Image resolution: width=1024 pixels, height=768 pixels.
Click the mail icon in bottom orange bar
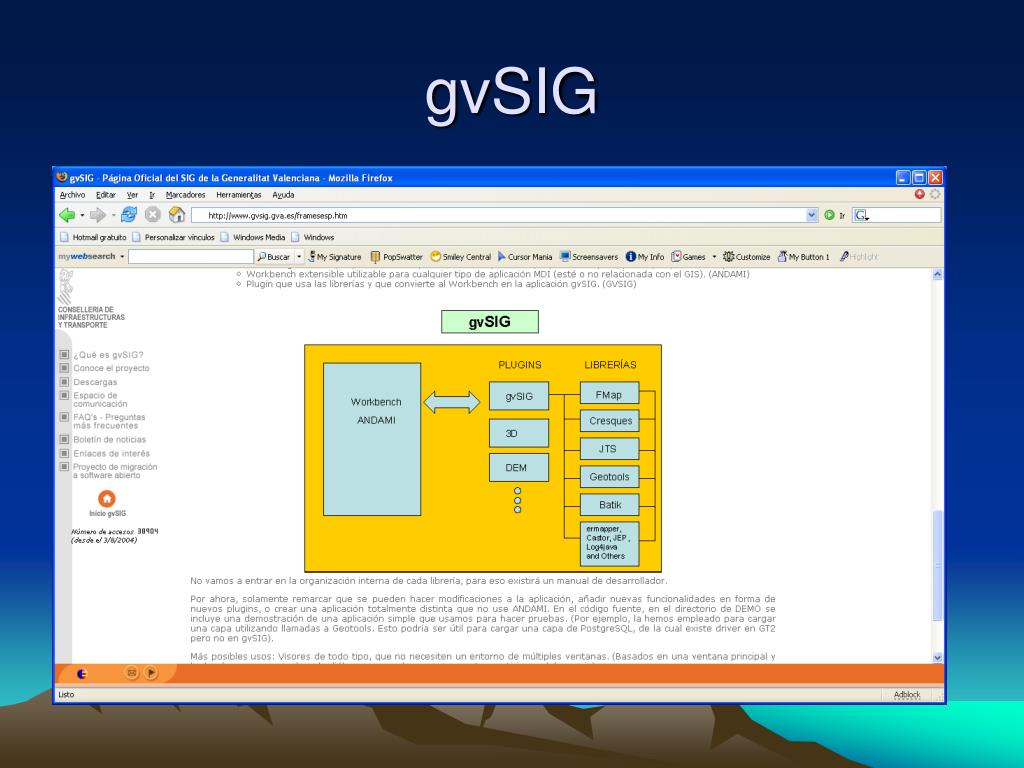point(131,672)
